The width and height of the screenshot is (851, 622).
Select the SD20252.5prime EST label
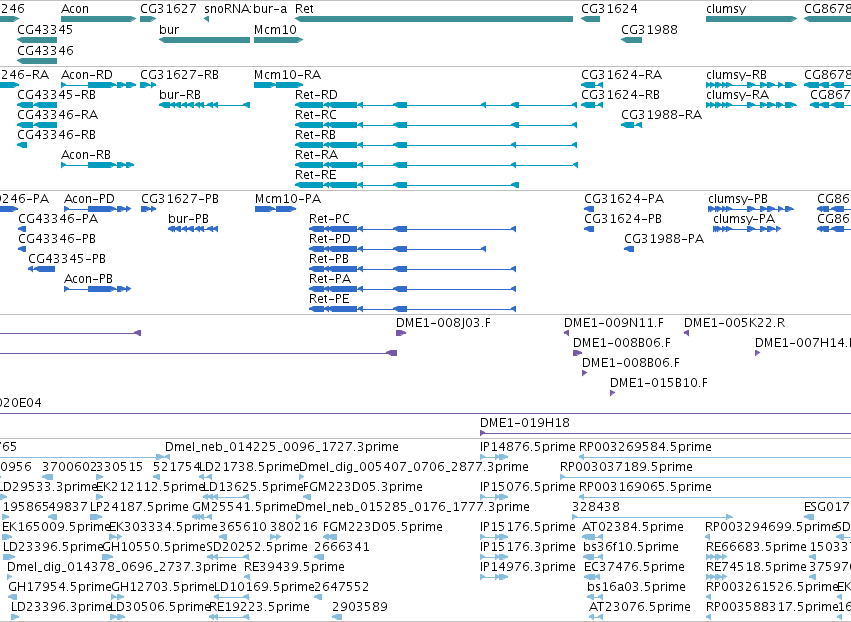tap(257, 547)
